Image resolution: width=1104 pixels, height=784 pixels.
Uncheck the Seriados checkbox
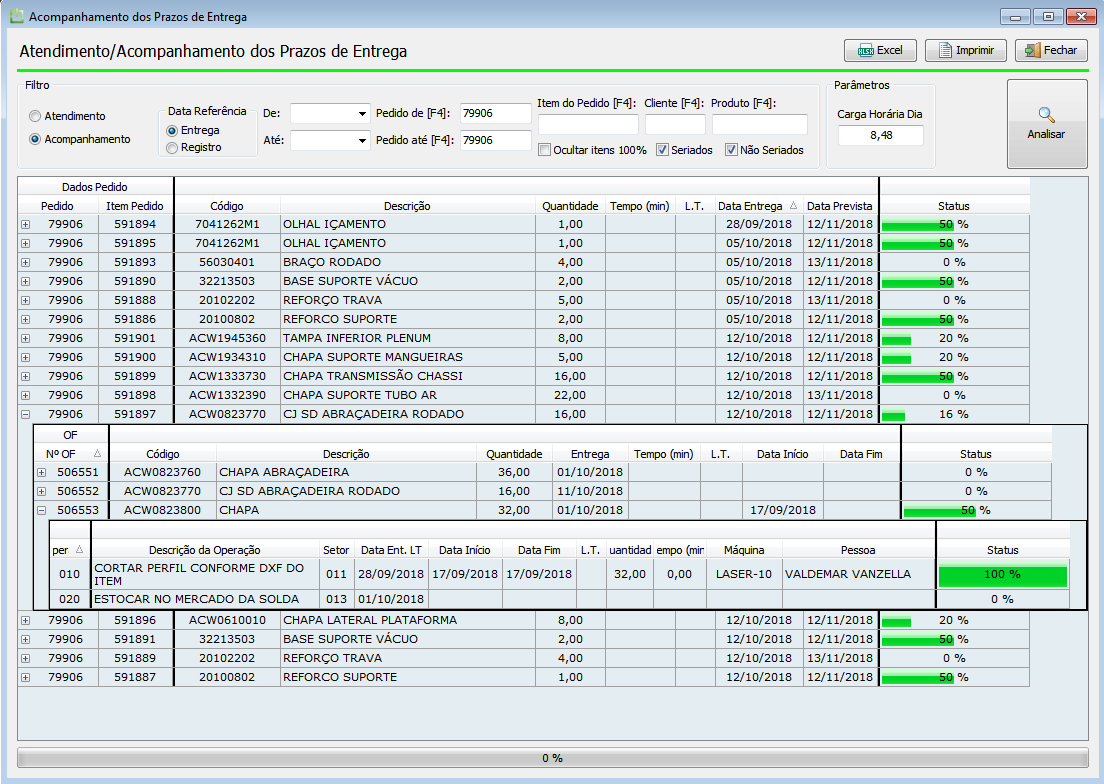tap(663, 150)
